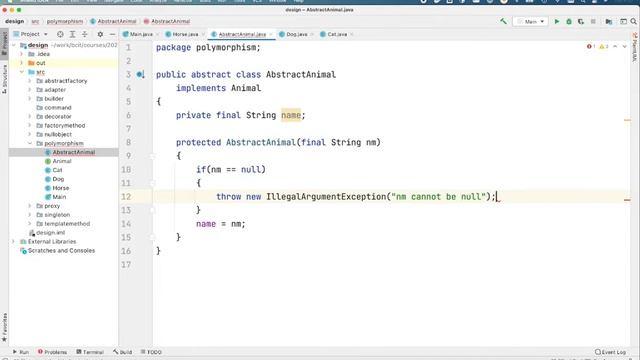640x360 pixels.
Task: Click the src breadcrumb
Action: point(35,21)
